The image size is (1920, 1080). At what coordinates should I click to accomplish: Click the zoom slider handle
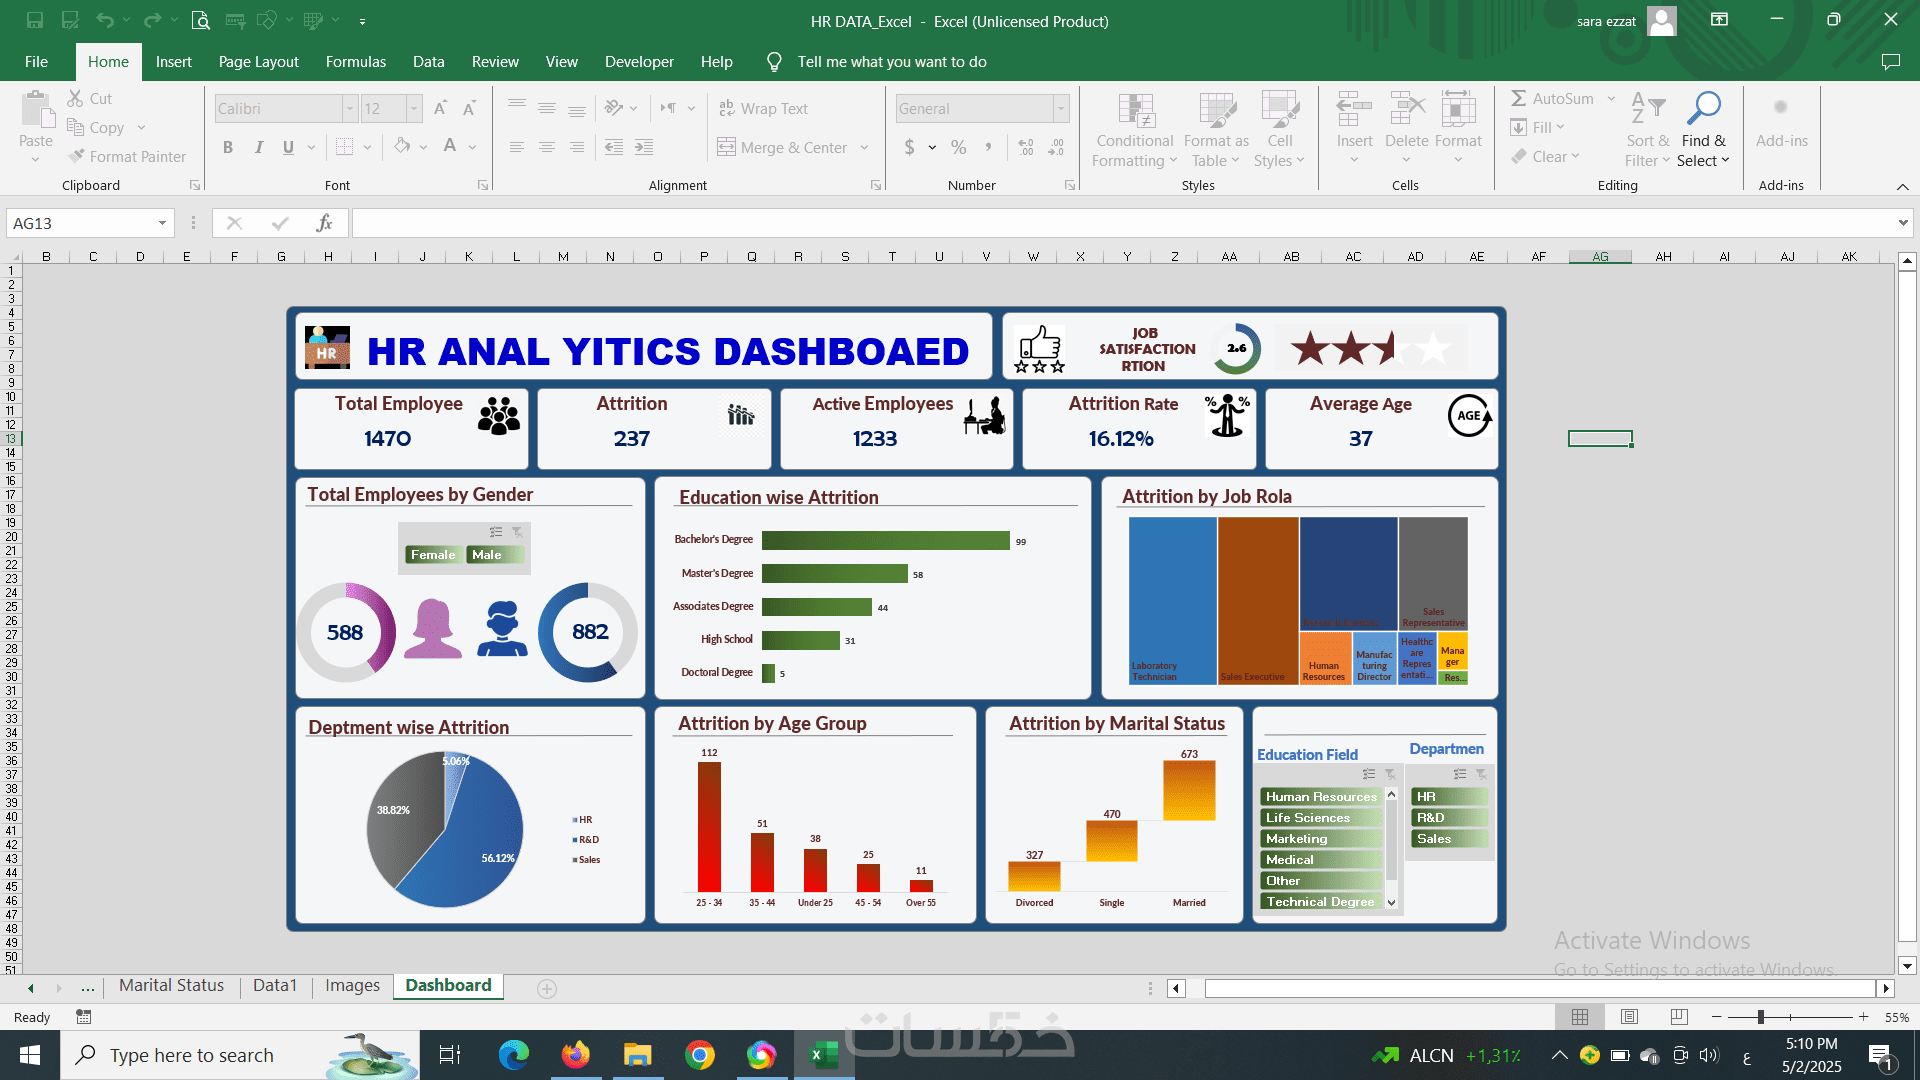(1760, 1017)
